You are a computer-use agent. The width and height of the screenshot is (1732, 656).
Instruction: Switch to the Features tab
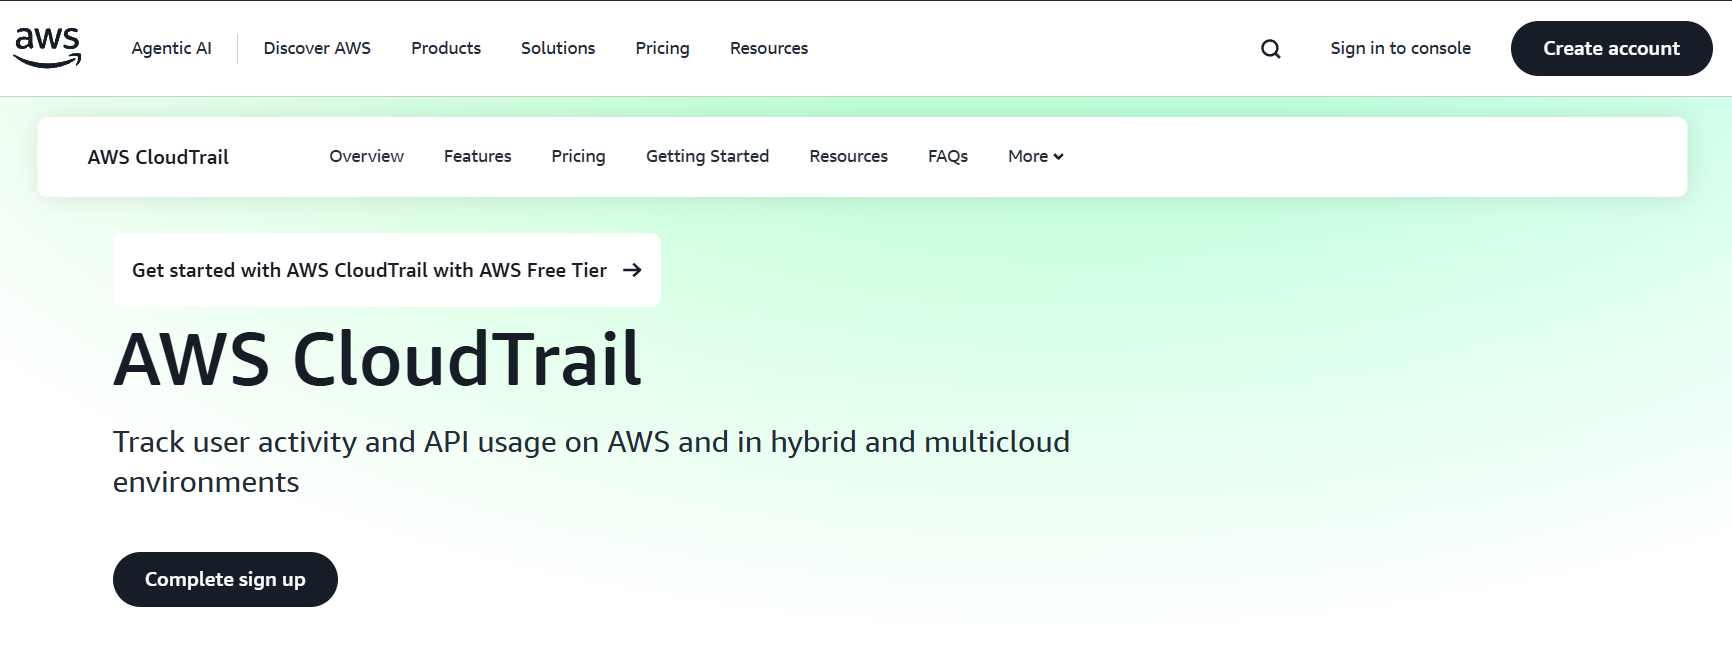(x=478, y=156)
